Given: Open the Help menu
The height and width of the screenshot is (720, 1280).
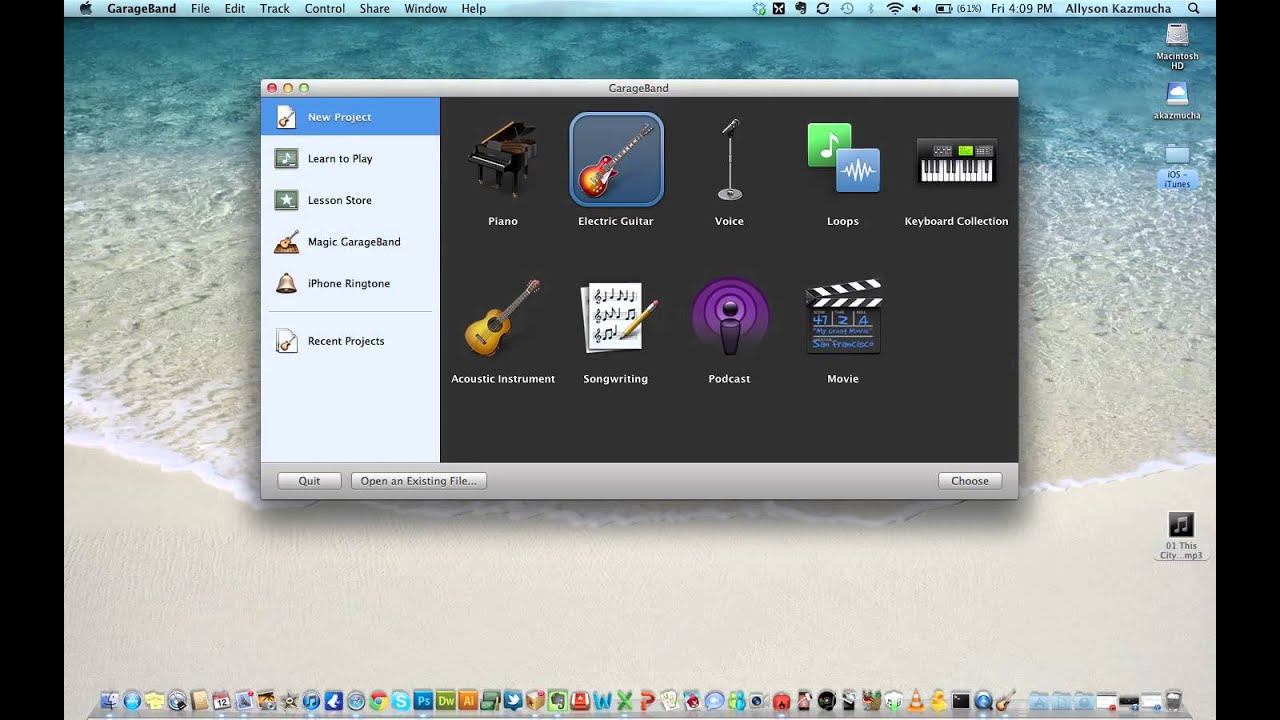Looking at the screenshot, I should coord(474,8).
